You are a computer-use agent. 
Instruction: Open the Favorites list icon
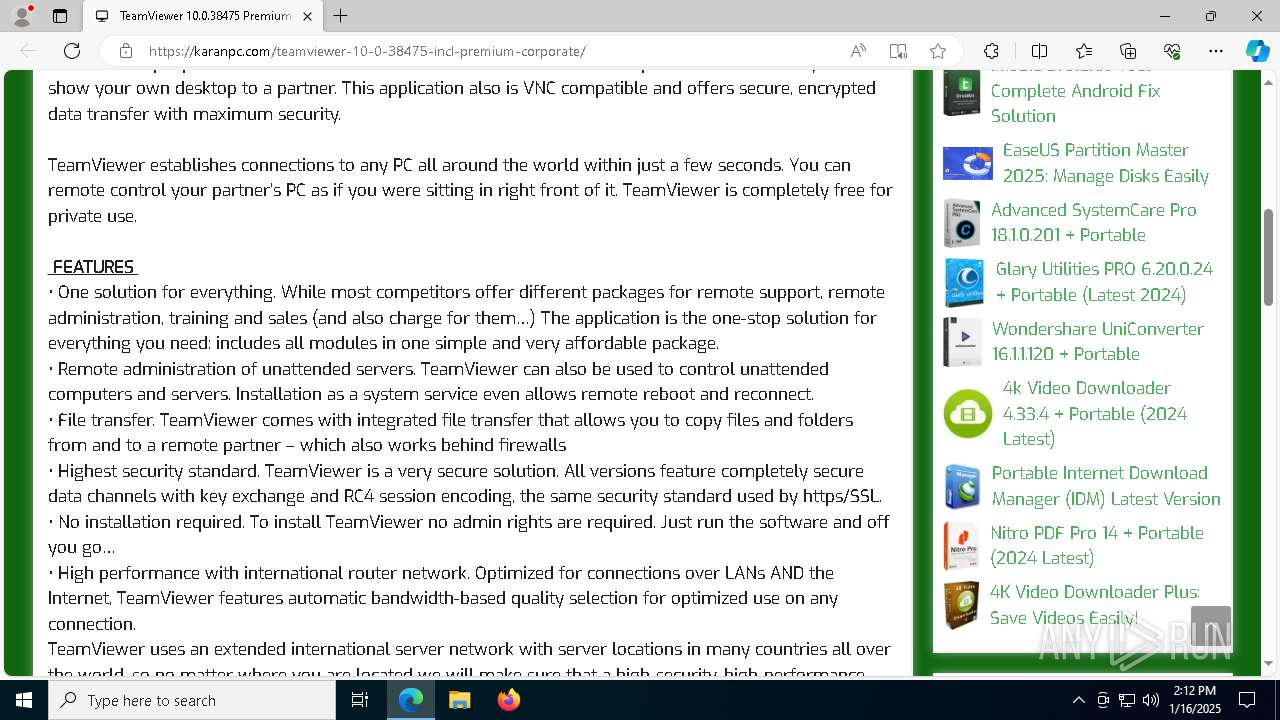[x=1084, y=51]
